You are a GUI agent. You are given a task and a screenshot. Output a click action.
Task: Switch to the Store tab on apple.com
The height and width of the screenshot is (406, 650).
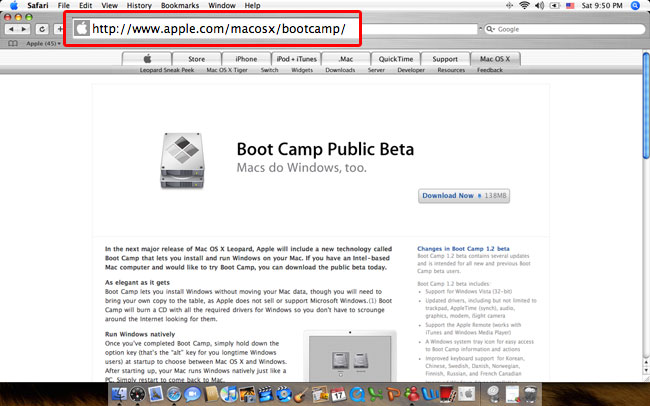tap(196, 59)
